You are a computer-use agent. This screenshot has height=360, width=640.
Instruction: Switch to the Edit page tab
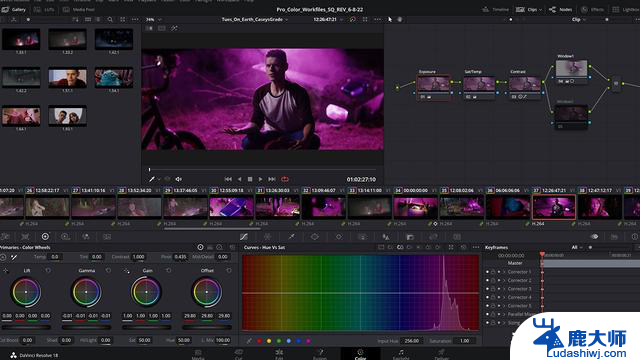coord(279,354)
